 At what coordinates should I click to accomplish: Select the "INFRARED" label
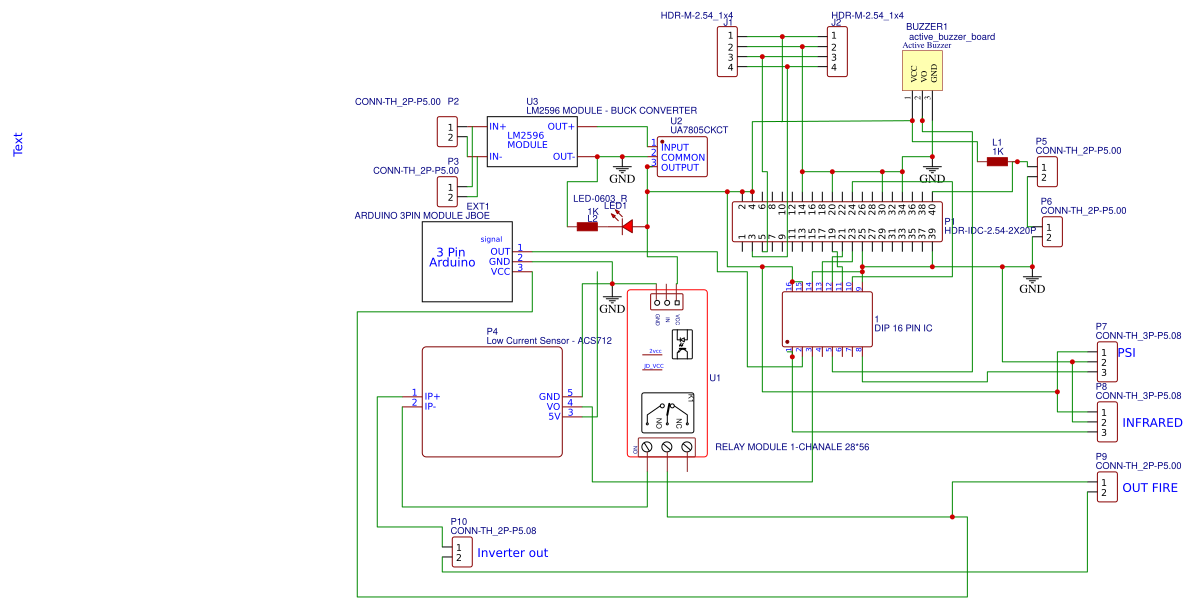coord(1152,422)
